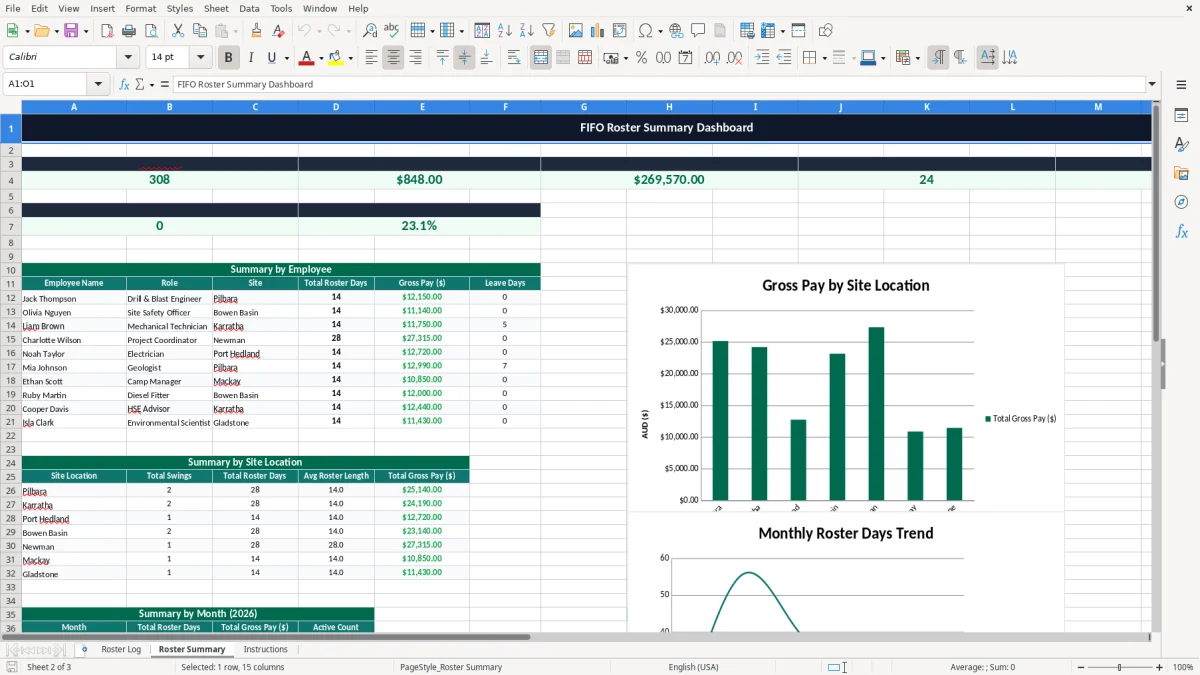Viewport: 1200px width, 675px height.
Task: Click Sort Descending icon
Action: coord(527,31)
